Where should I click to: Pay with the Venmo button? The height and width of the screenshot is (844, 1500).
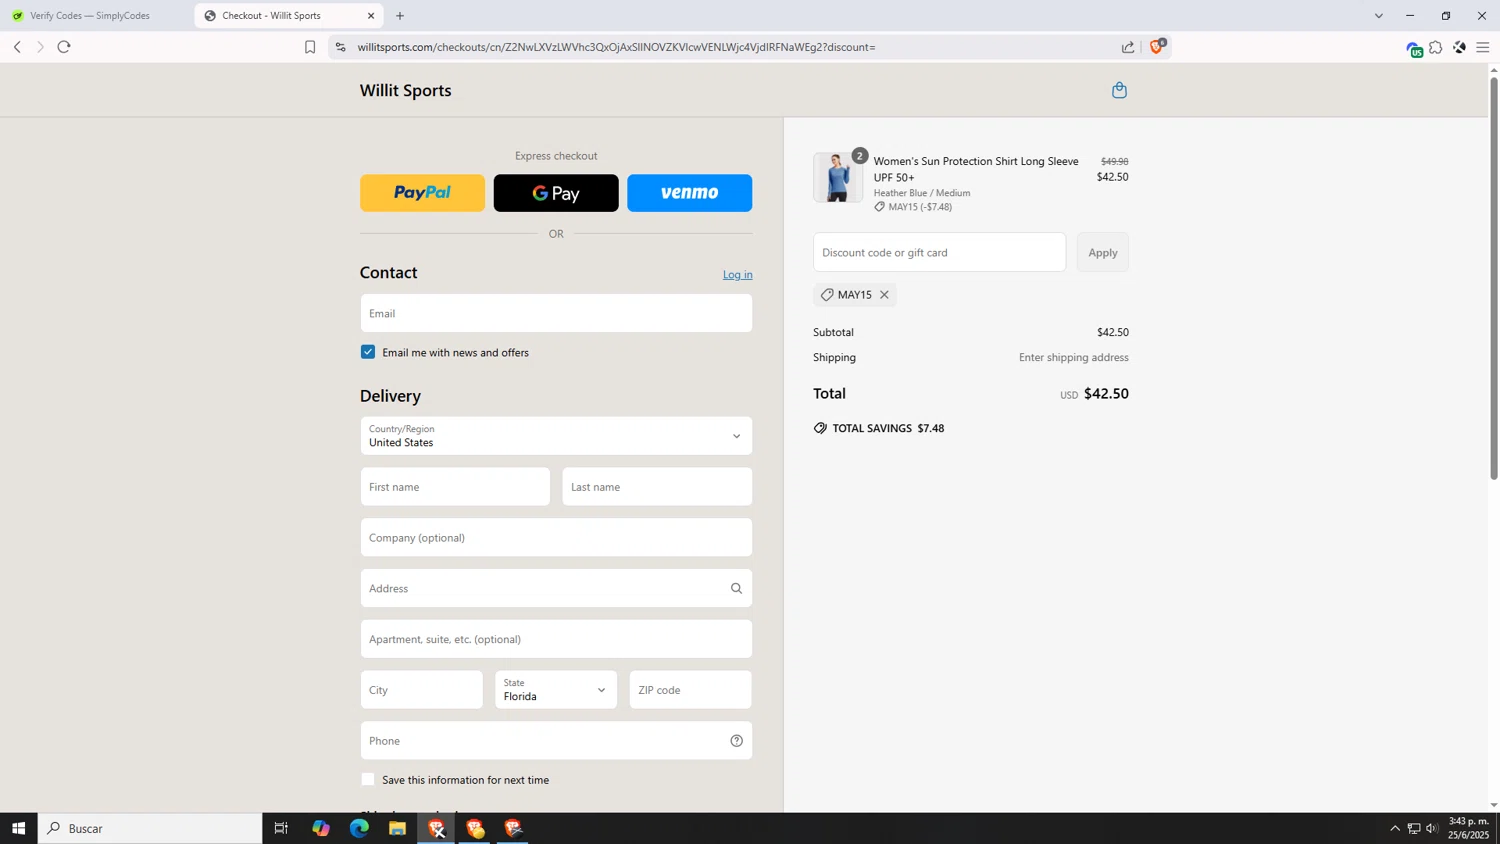(x=690, y=193)
